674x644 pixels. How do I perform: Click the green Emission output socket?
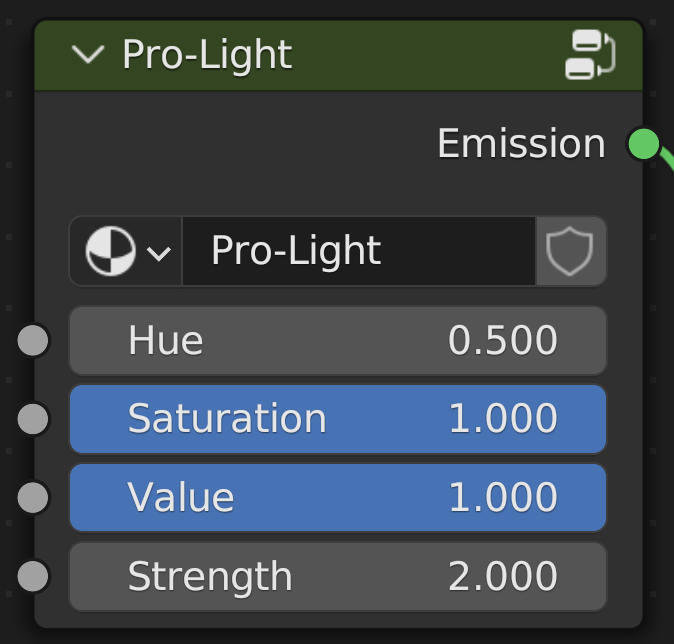point(644,144)
